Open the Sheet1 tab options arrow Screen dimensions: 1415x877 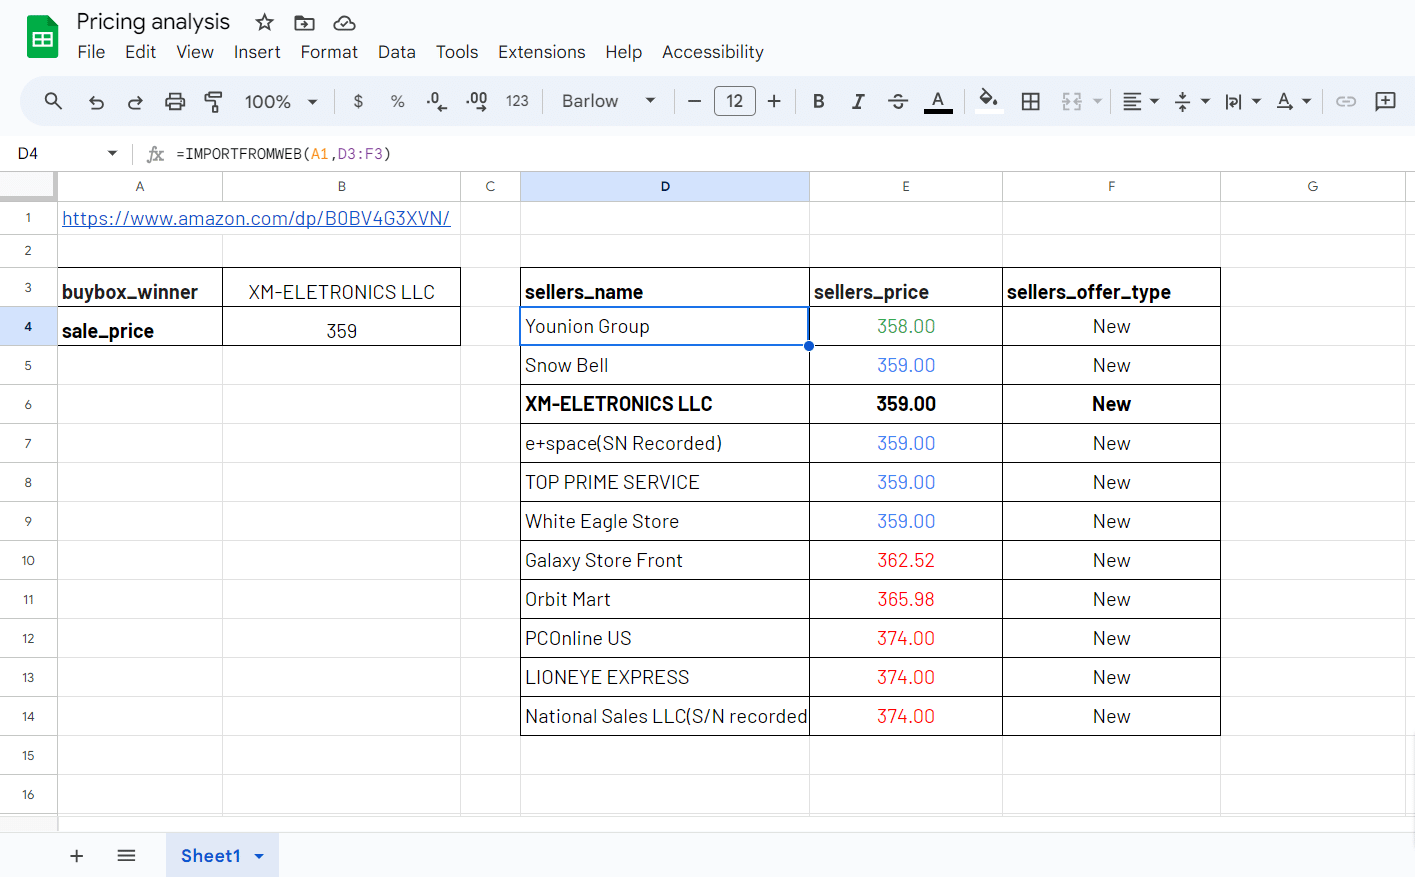[x=259, y=856]
